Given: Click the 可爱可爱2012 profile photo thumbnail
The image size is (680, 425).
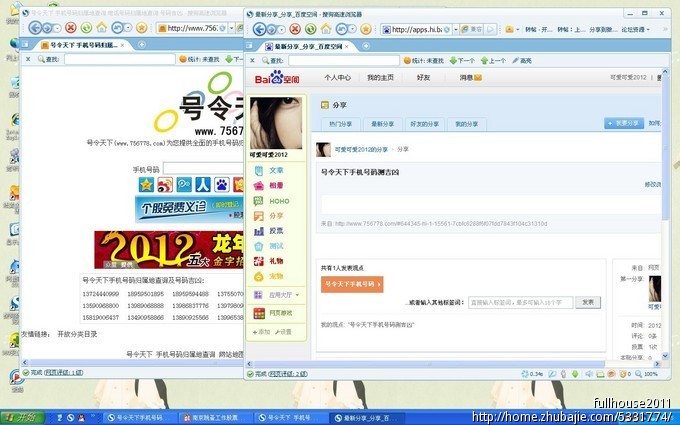Looking at the screenshot, I should point(276,123).
